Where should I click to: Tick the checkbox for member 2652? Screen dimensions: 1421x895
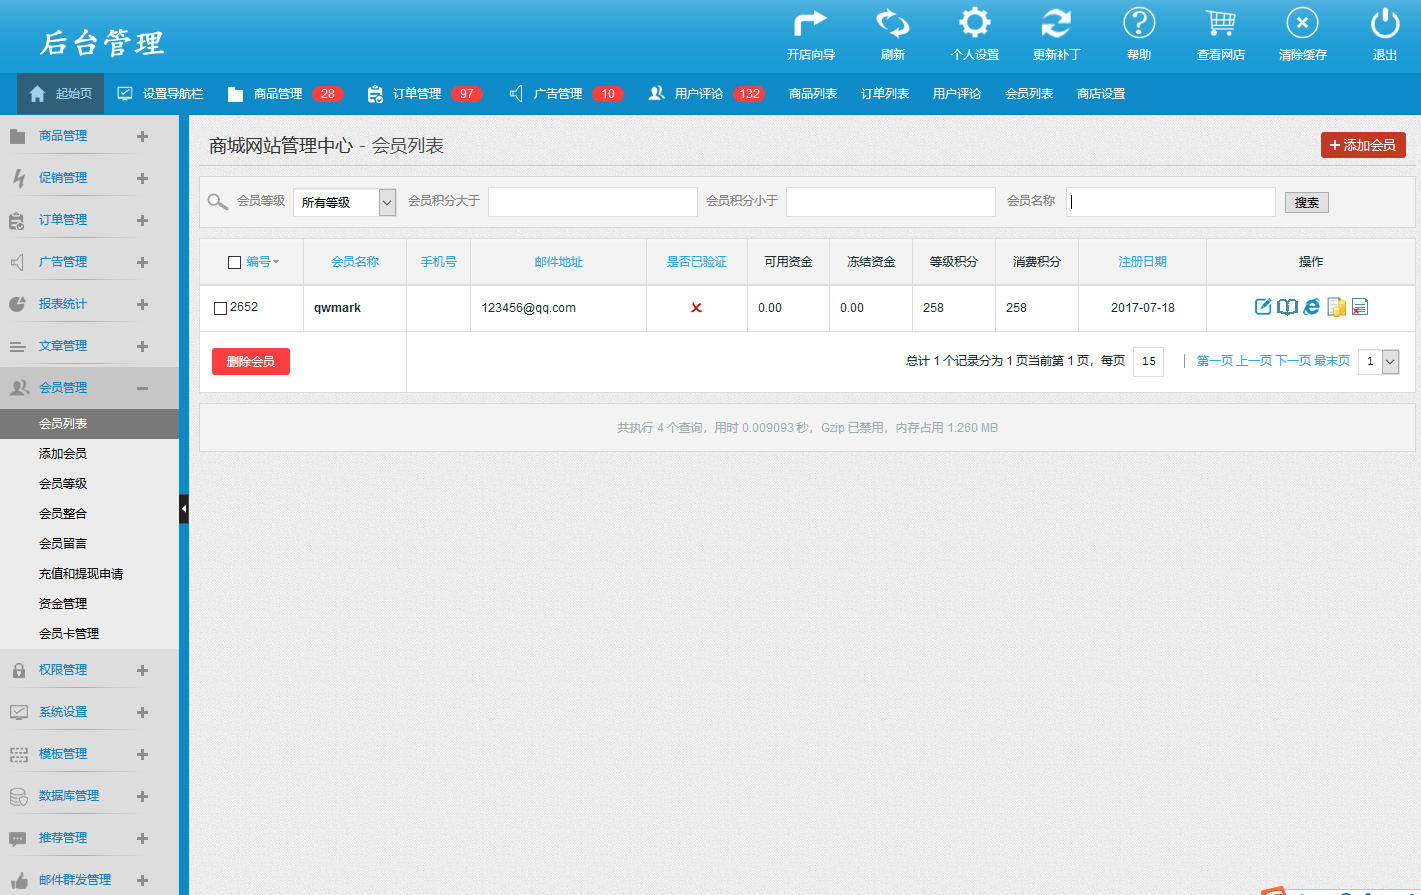click(220, 308)
